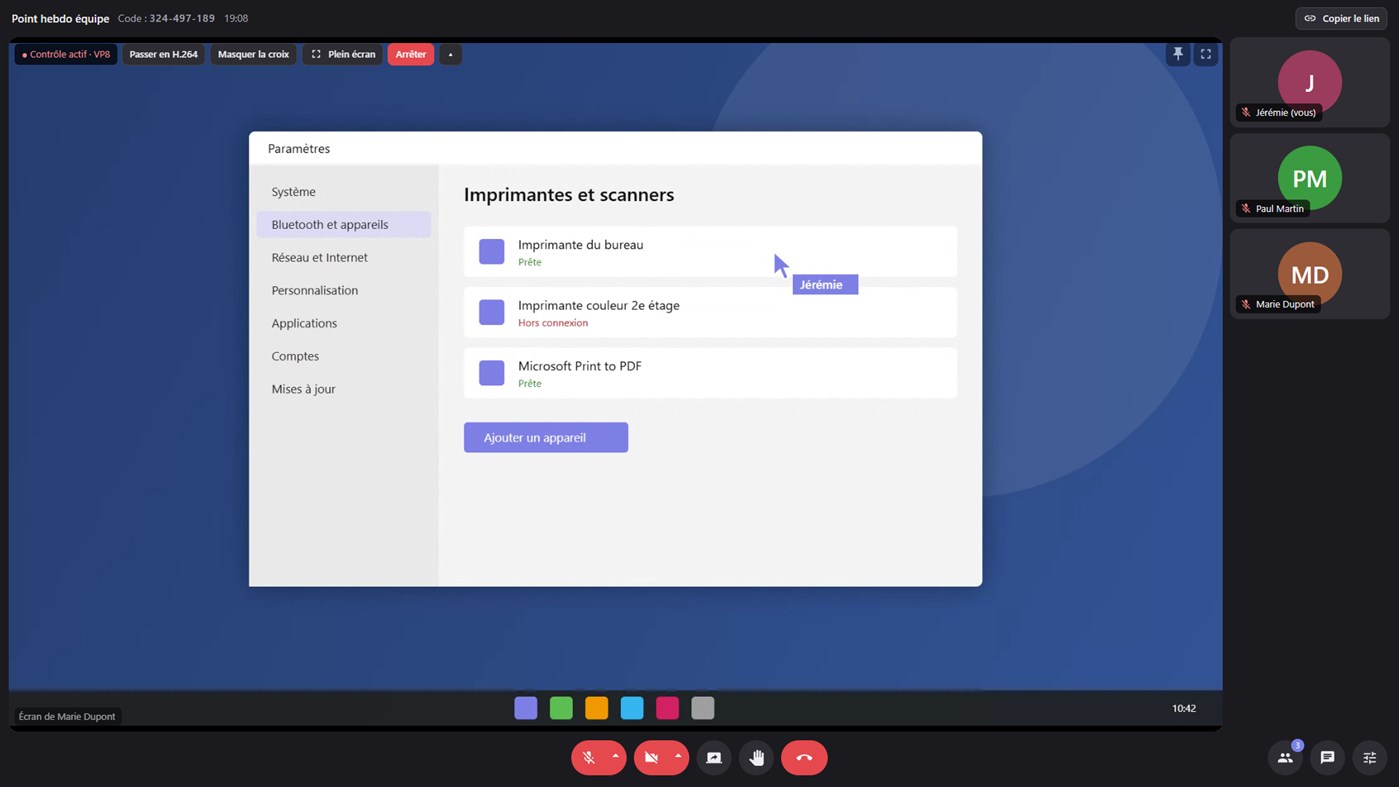The width and height of the screenshot is (1399, 787).
Task: Open the settings sliders icon
Action: click(x=1370, y=758)
